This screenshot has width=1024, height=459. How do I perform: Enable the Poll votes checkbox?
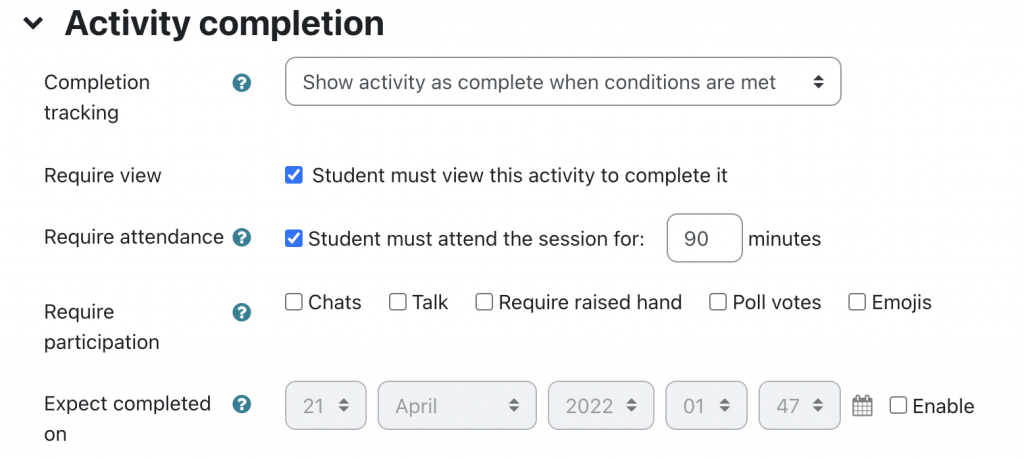718,302
